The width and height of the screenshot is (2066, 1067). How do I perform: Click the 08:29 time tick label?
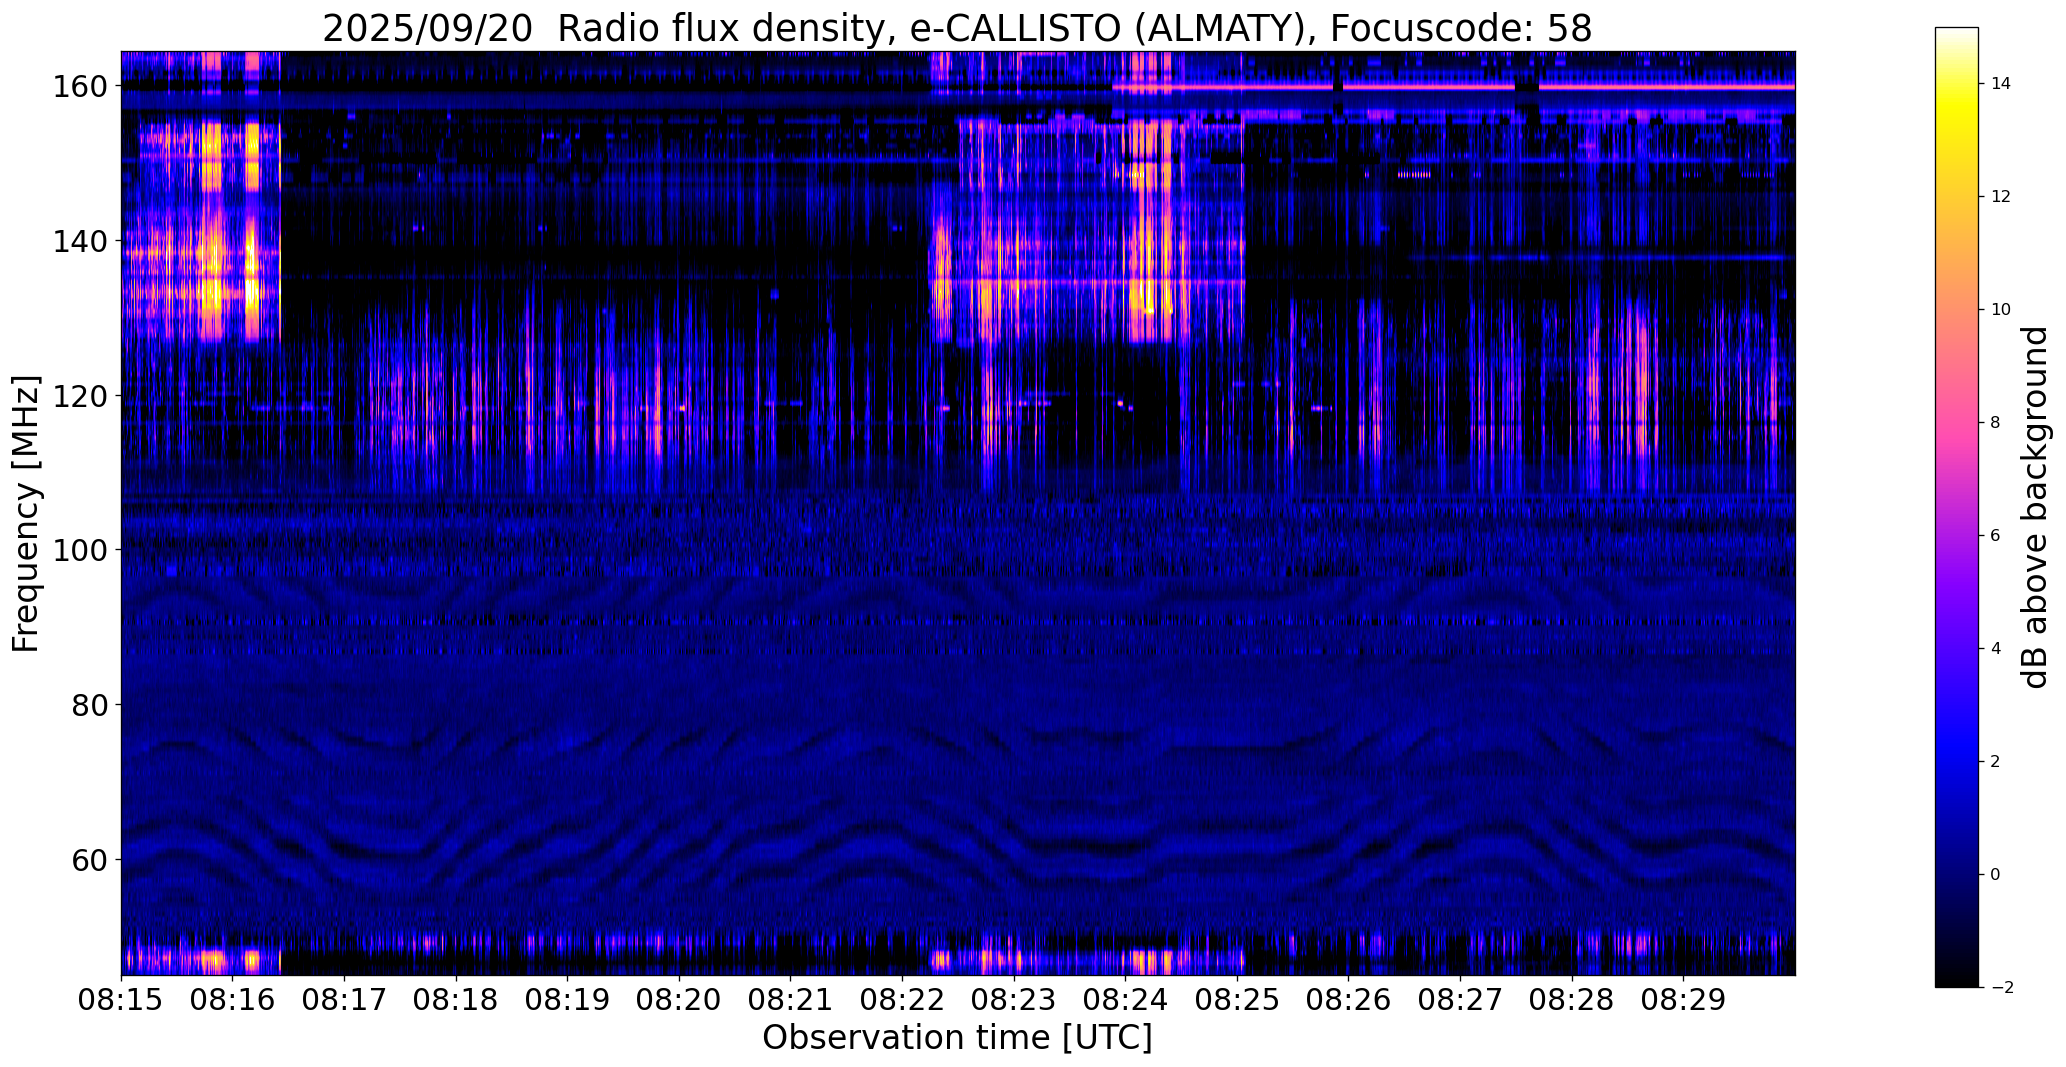1683,1001
